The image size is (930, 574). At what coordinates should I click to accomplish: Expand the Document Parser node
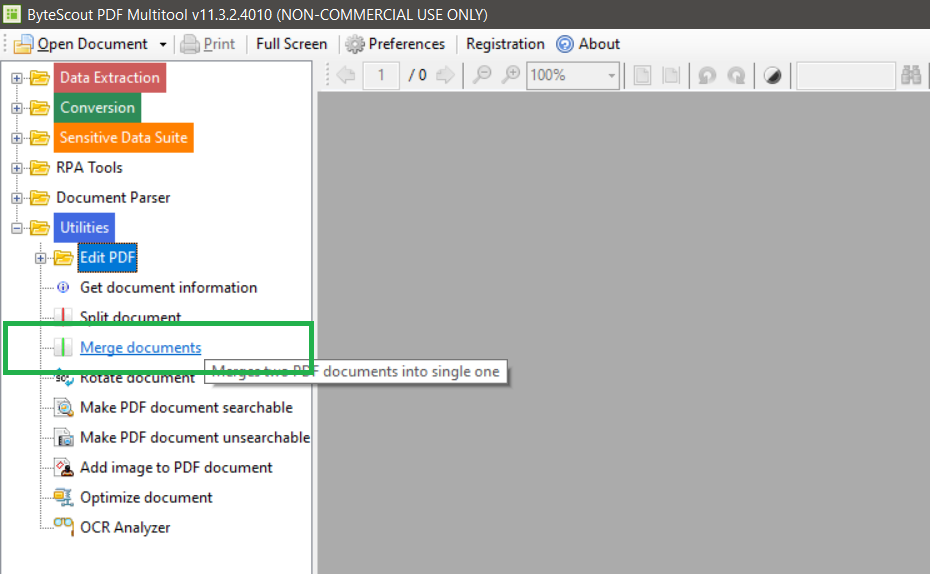17,198
